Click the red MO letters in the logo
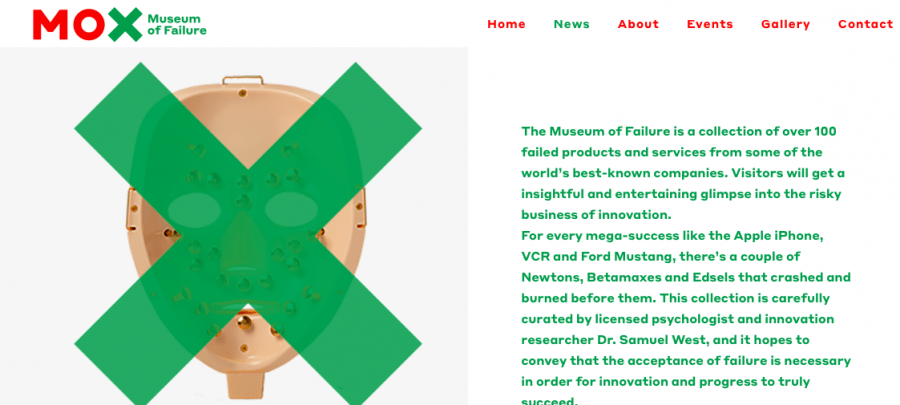 [69, 25]
